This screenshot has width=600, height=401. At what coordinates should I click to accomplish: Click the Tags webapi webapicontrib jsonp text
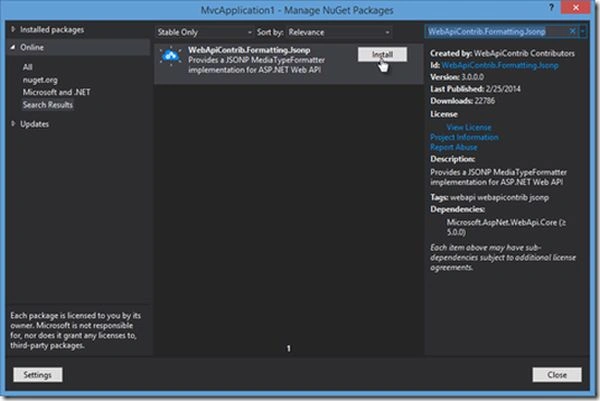click(489, 197)
